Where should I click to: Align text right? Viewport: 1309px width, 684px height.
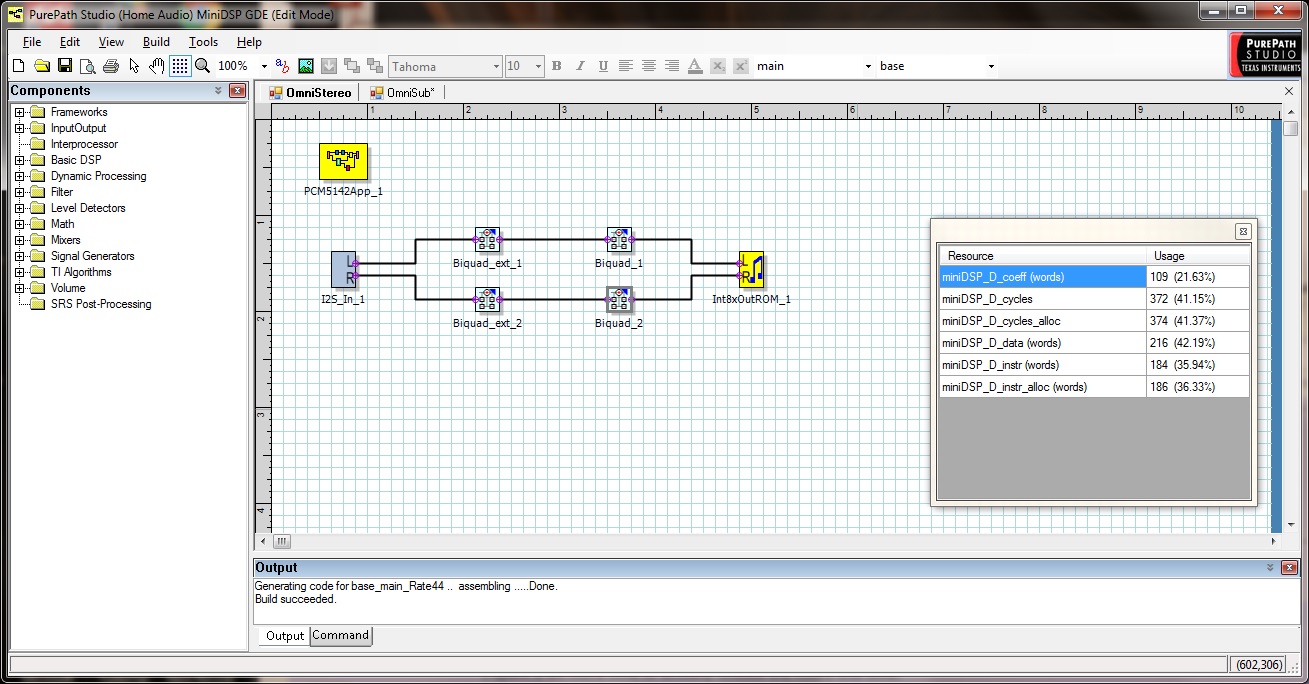click(x=672, y=66)
